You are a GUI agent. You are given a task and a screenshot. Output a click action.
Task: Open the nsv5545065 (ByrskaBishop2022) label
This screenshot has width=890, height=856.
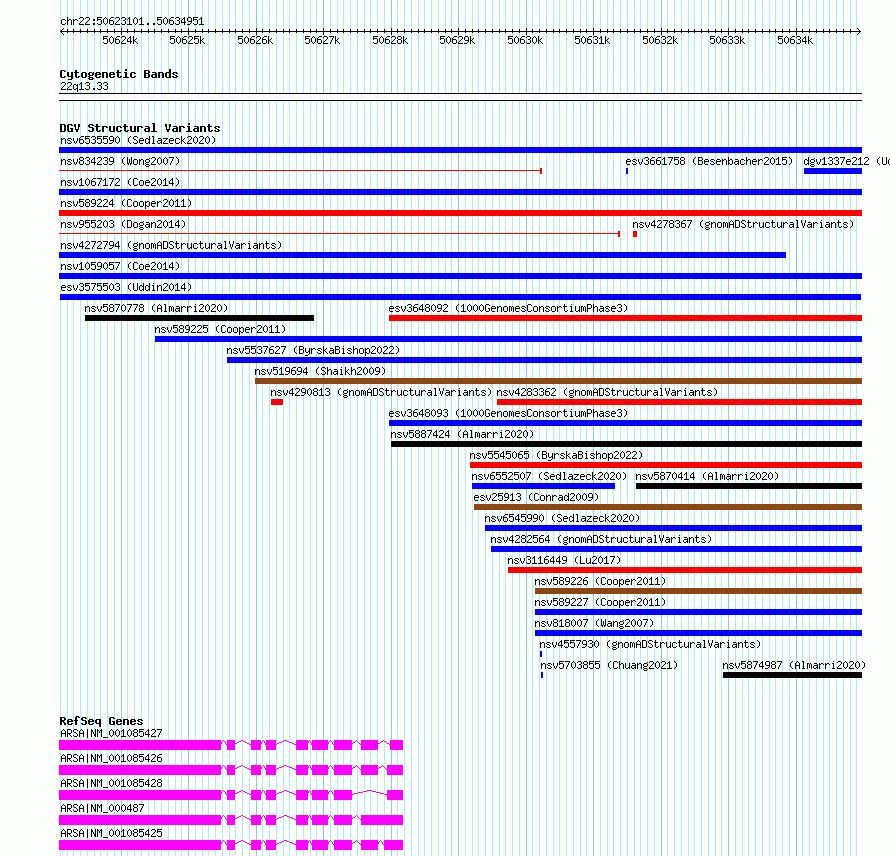point(556,455)
